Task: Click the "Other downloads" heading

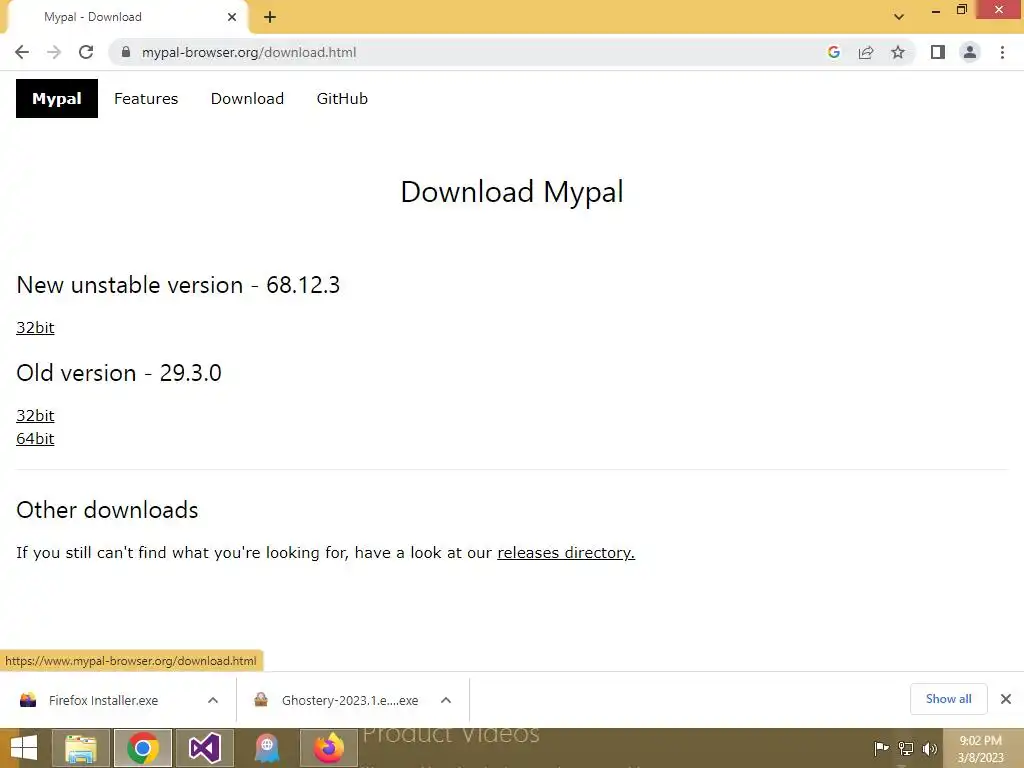Action: click(107, 510)
